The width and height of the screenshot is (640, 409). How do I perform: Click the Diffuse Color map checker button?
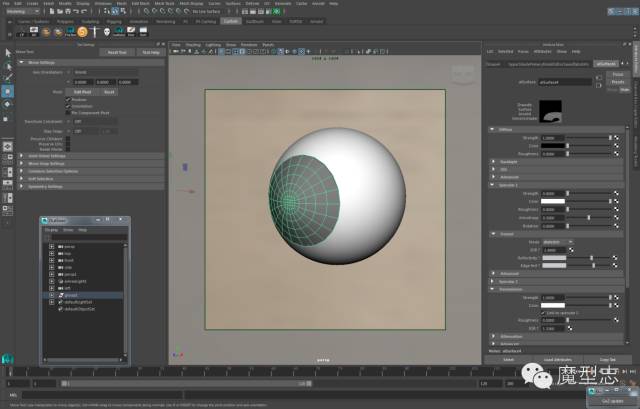(x=616, y=146)
